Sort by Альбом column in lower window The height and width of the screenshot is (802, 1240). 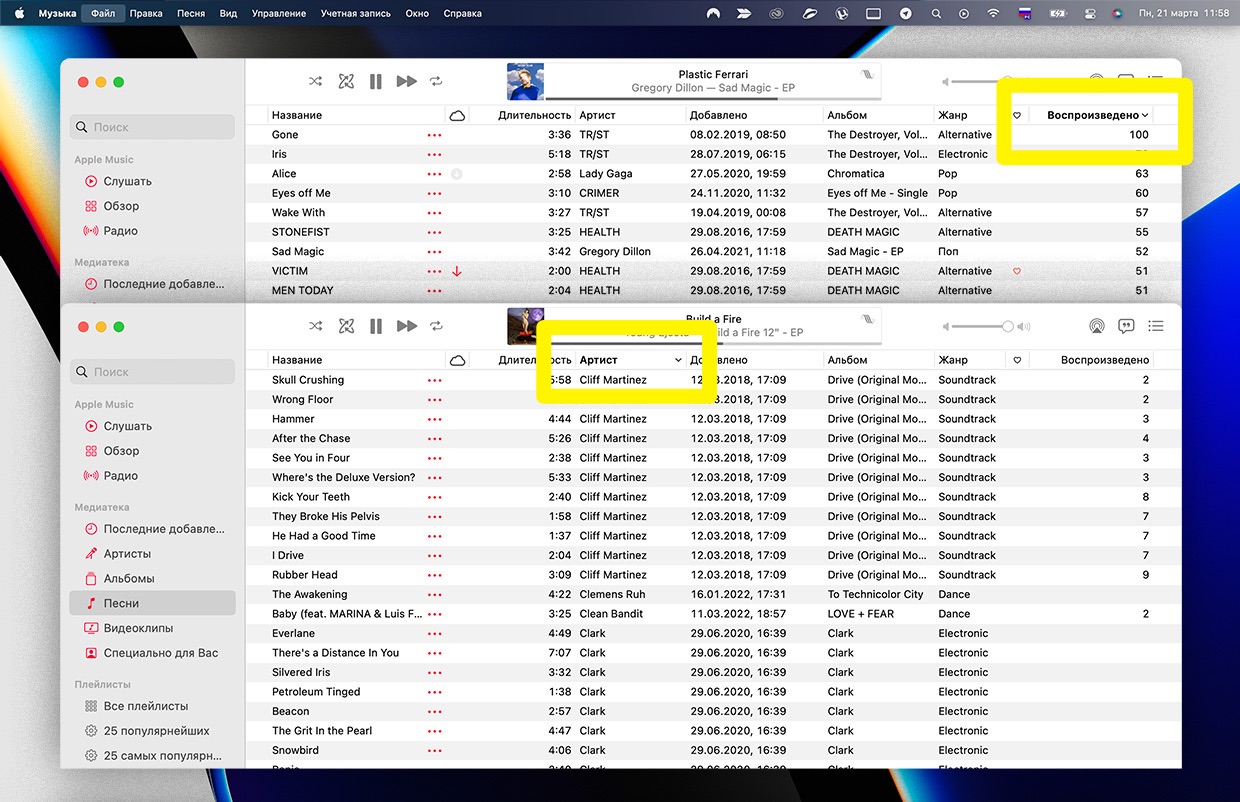[x=847, y=360]
